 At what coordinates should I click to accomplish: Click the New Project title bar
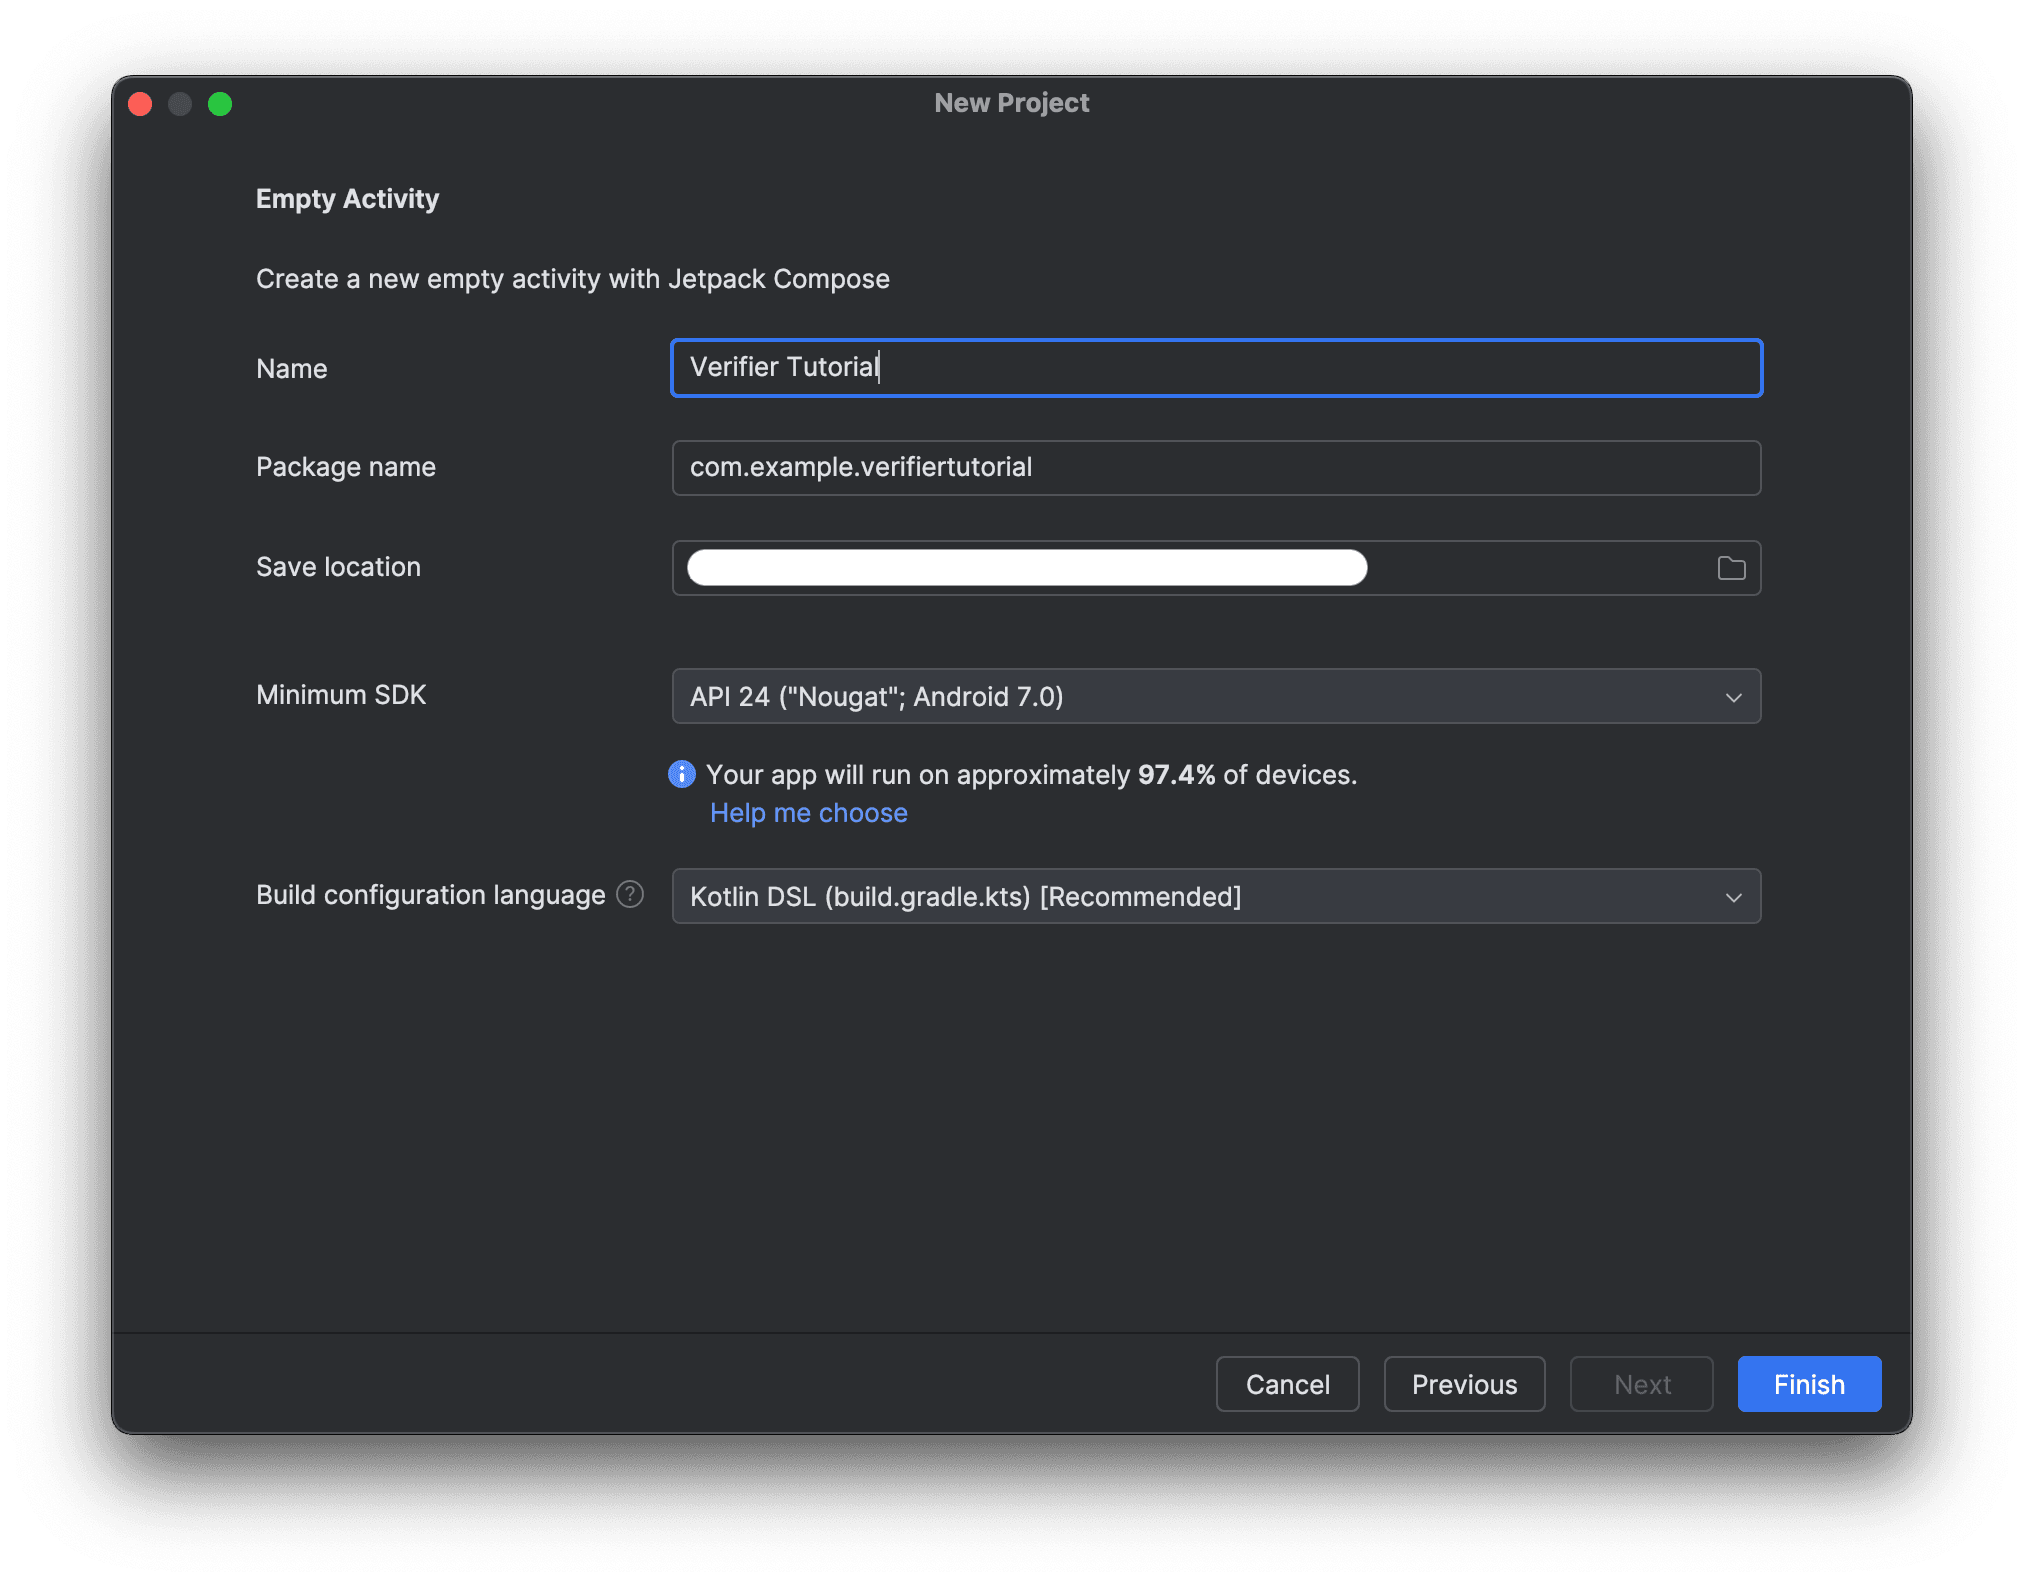coord(1011,102)
